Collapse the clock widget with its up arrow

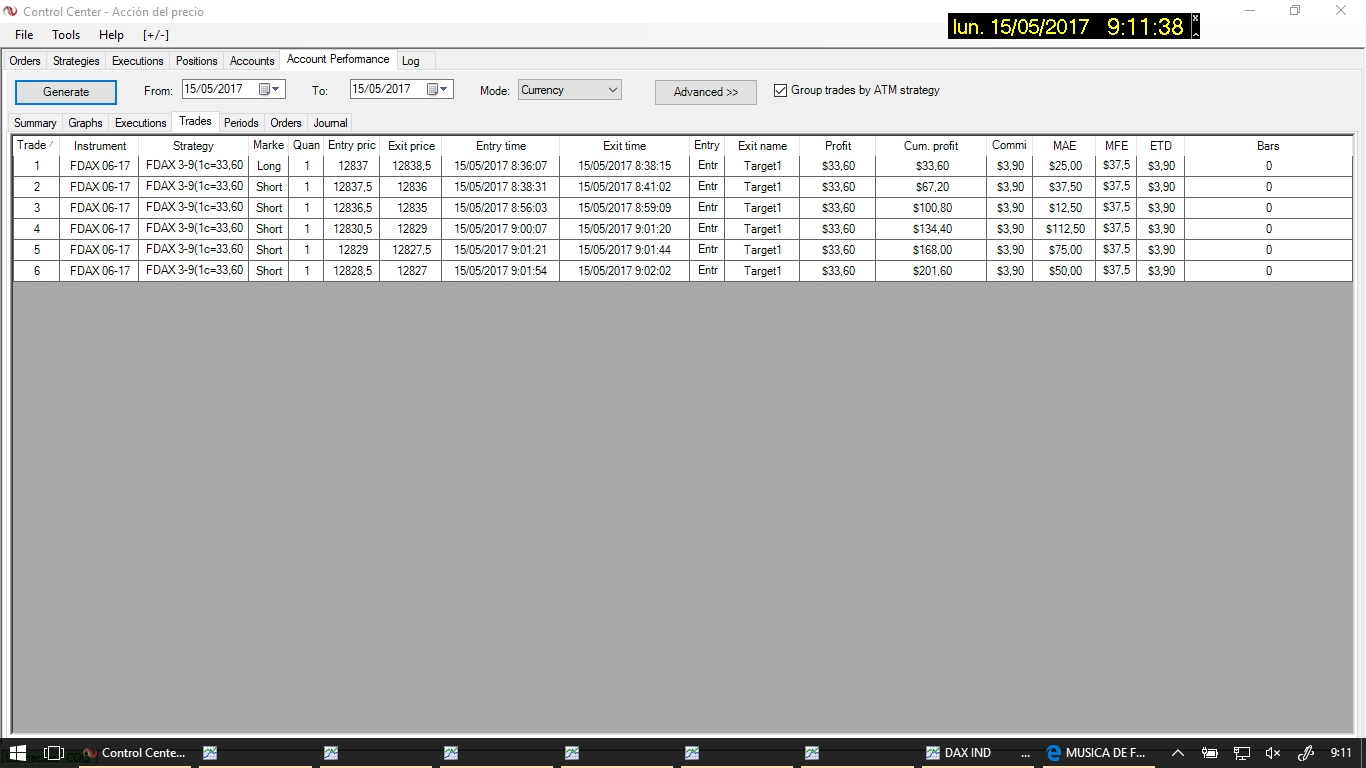coord(1195,33)
